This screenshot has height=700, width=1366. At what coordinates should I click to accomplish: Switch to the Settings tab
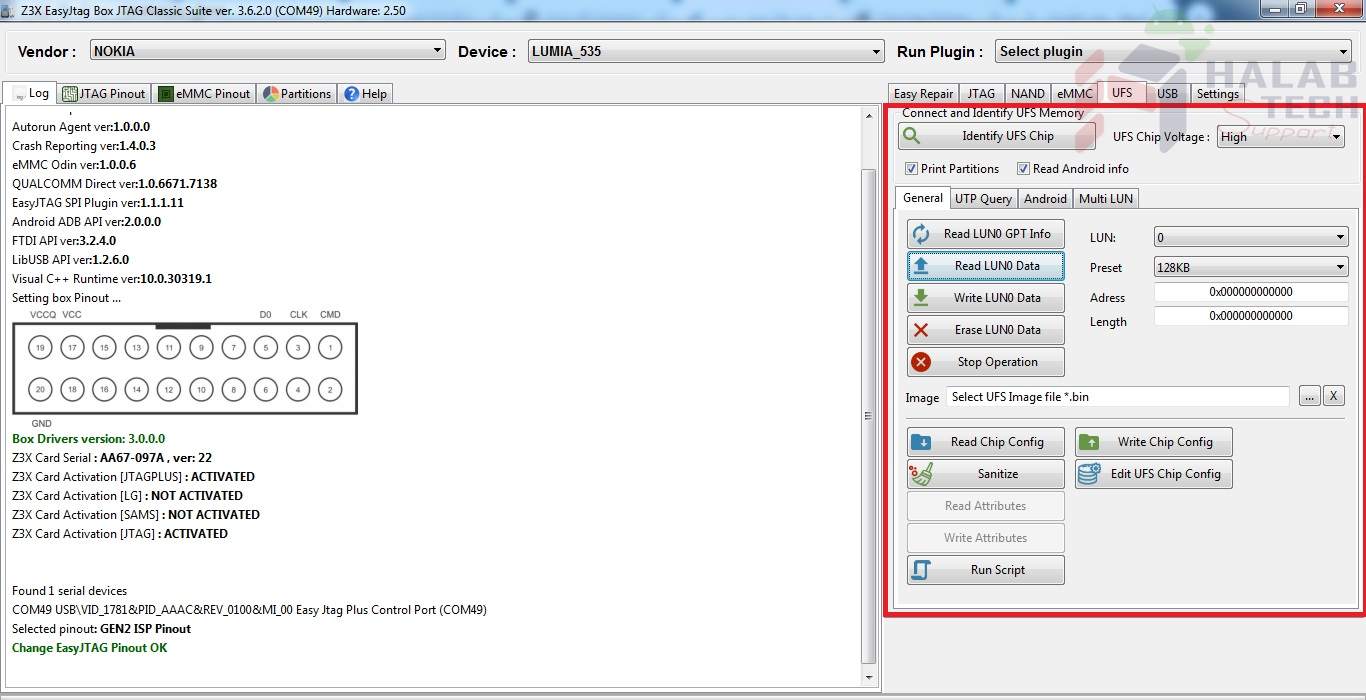pos(1218,94)
